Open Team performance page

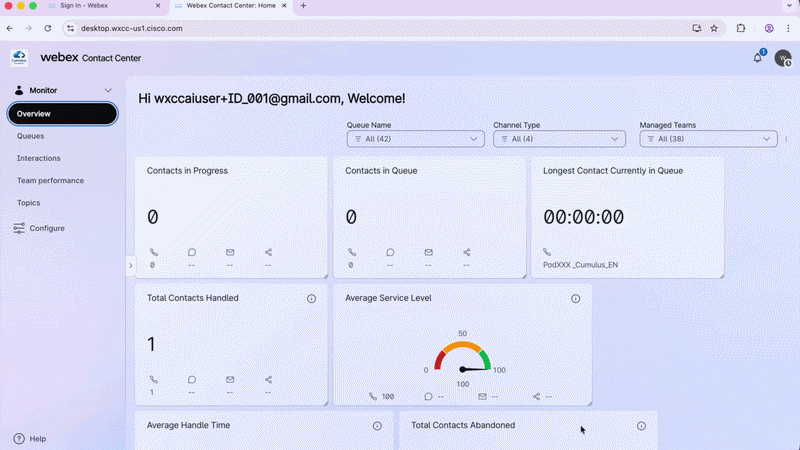click(x=50, y=181)
